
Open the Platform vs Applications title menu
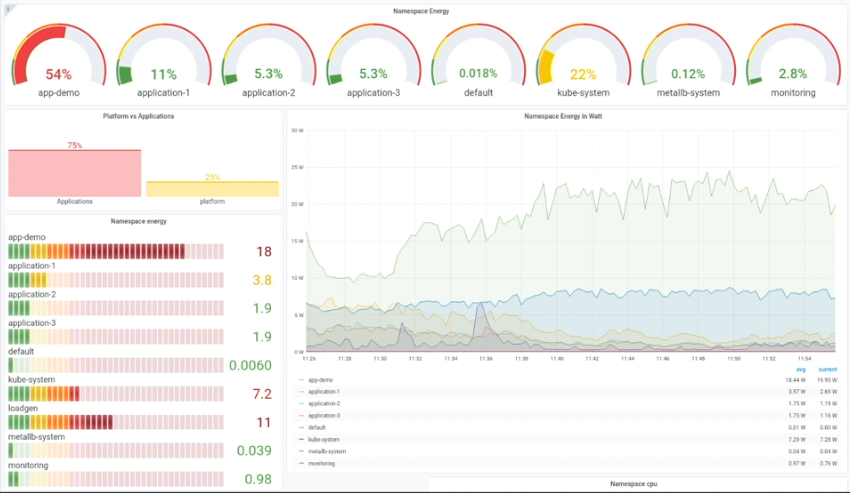tap(139, 116)
